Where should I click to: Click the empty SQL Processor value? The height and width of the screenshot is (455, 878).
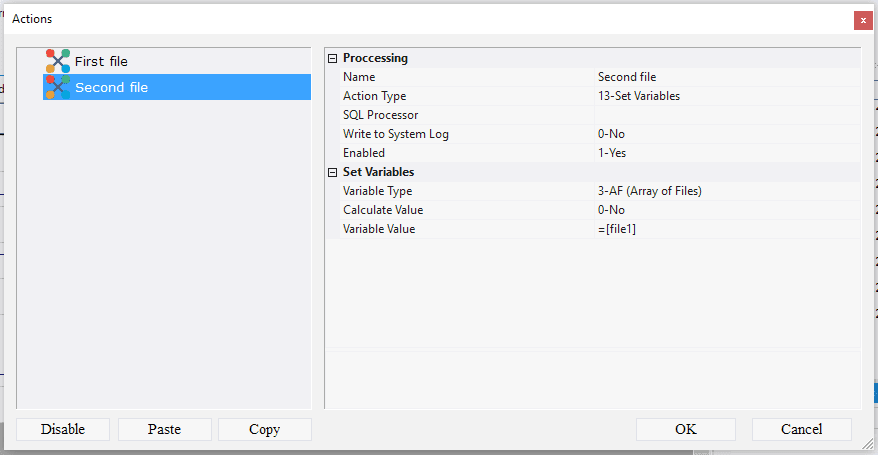coord(726,115)
